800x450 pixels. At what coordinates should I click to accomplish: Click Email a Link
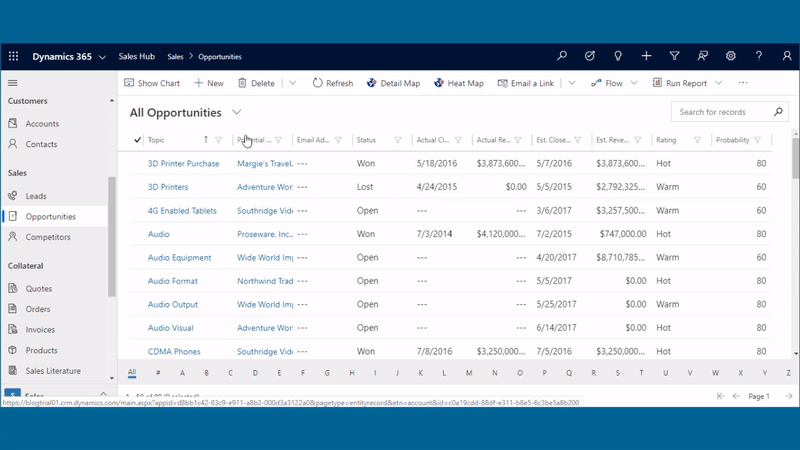pyautogui.click(x=526, y=83)
